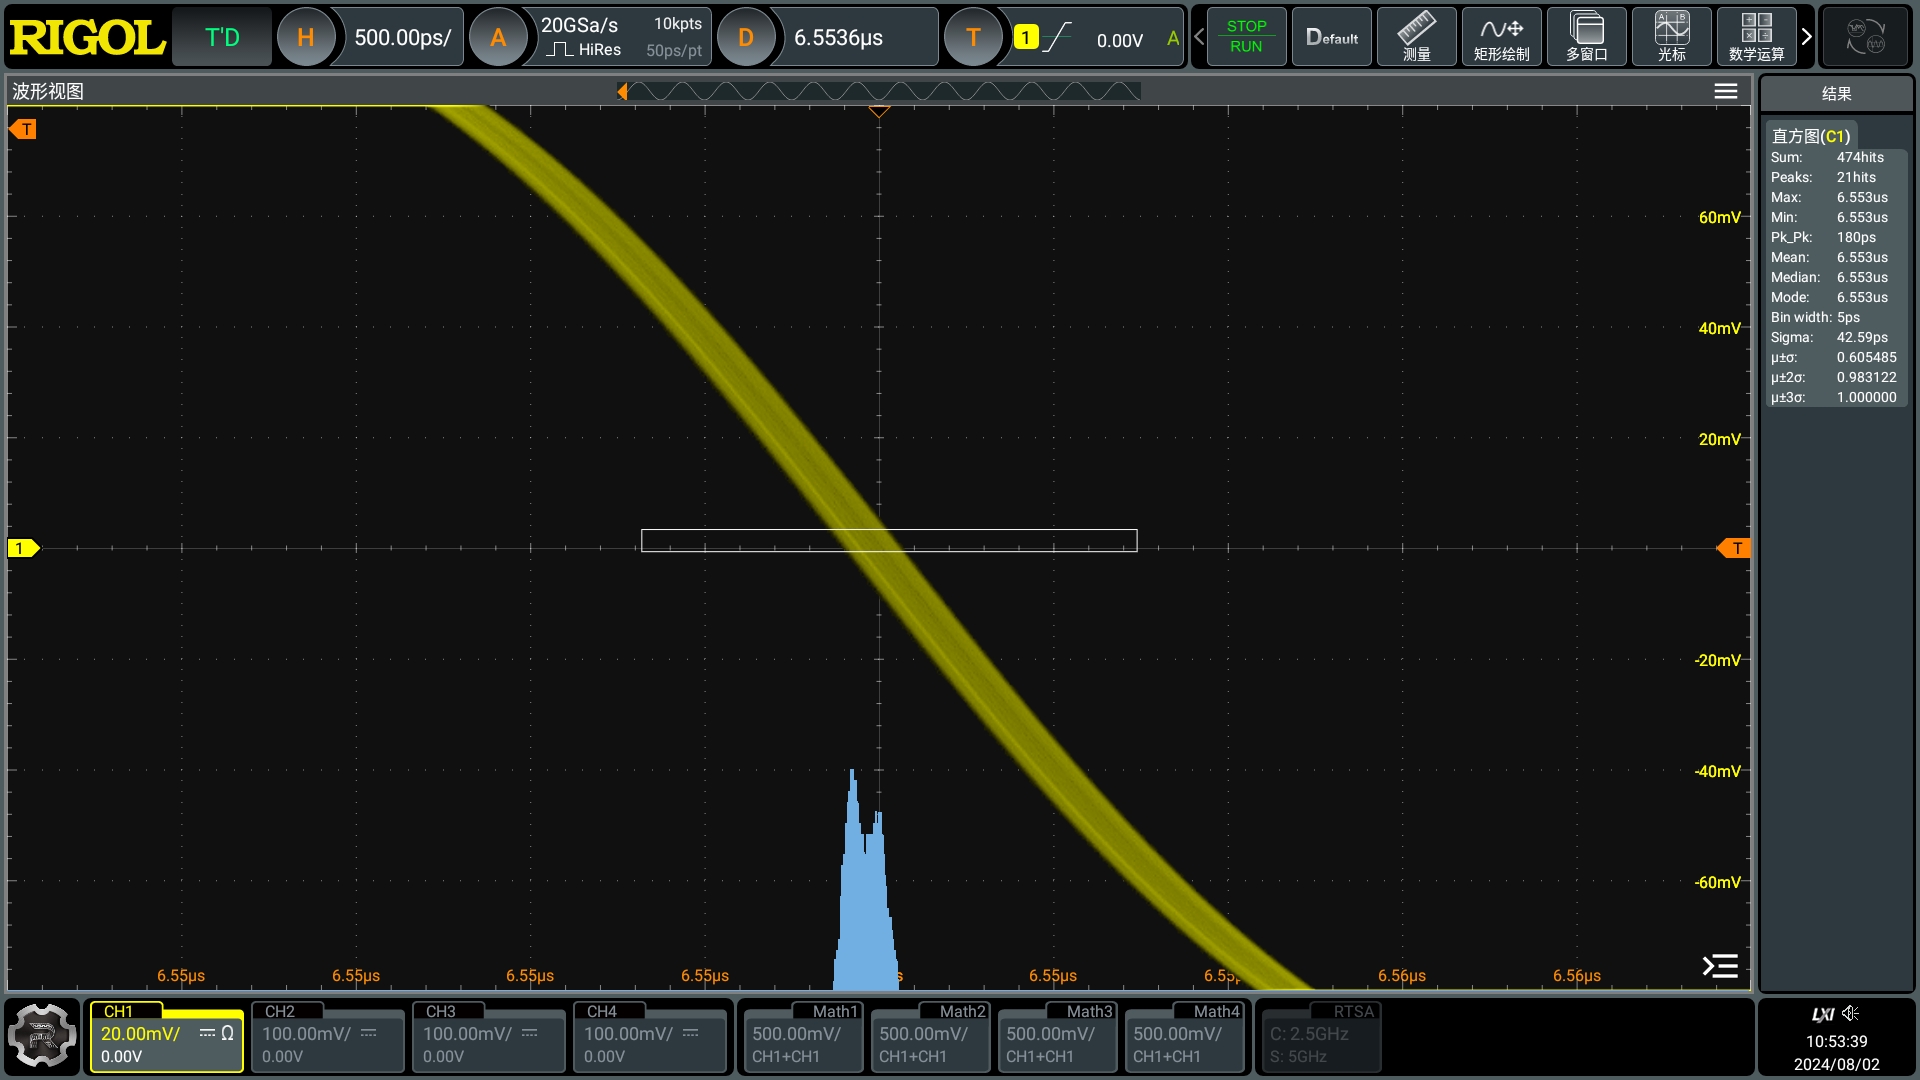1920x1080 pixels.
Task: Open the 矩形绘制 drawing tool
Action: 1501,36
